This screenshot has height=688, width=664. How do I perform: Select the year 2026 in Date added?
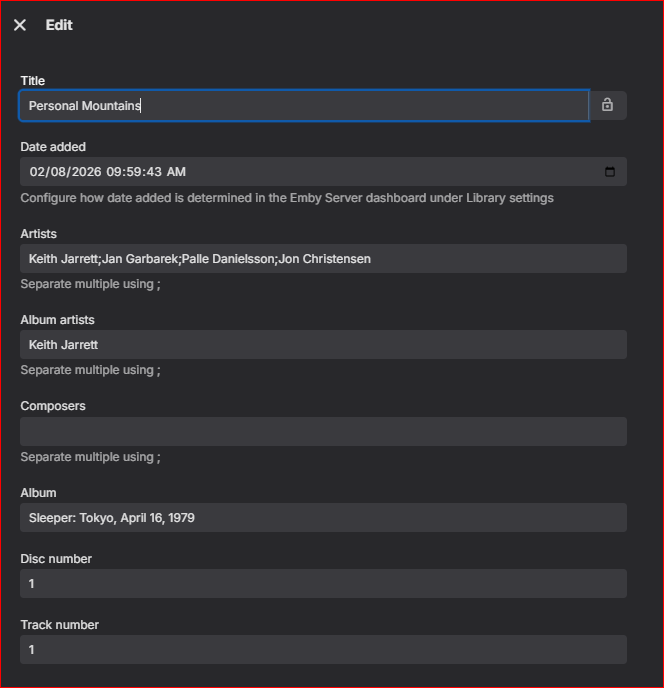(84, 172)
